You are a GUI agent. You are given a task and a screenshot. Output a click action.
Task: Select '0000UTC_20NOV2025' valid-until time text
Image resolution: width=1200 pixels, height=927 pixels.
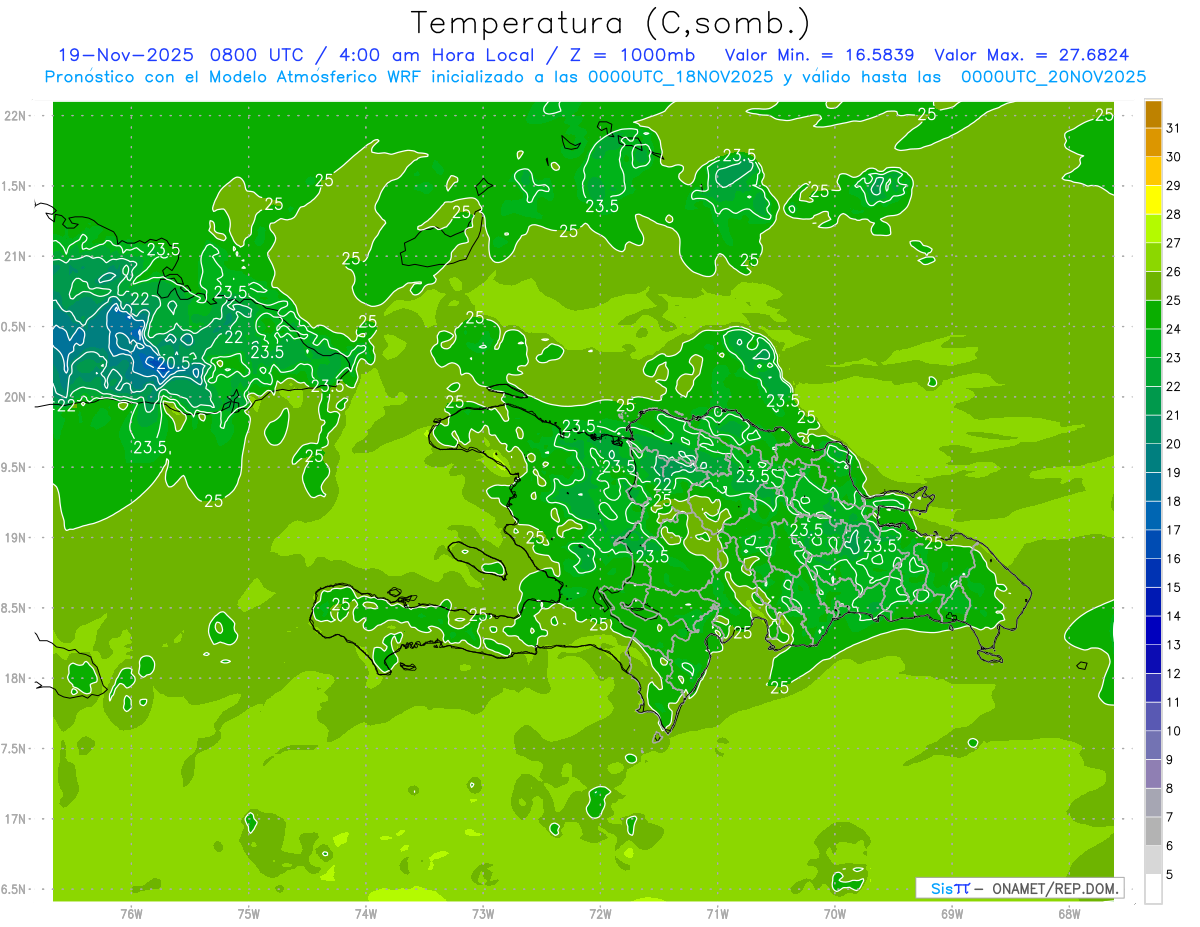(1053, 76)
